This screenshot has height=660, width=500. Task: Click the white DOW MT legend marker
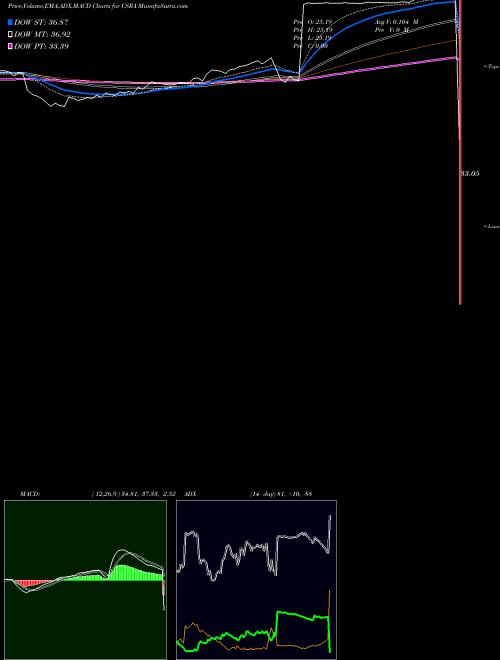(x=10, y=34)
